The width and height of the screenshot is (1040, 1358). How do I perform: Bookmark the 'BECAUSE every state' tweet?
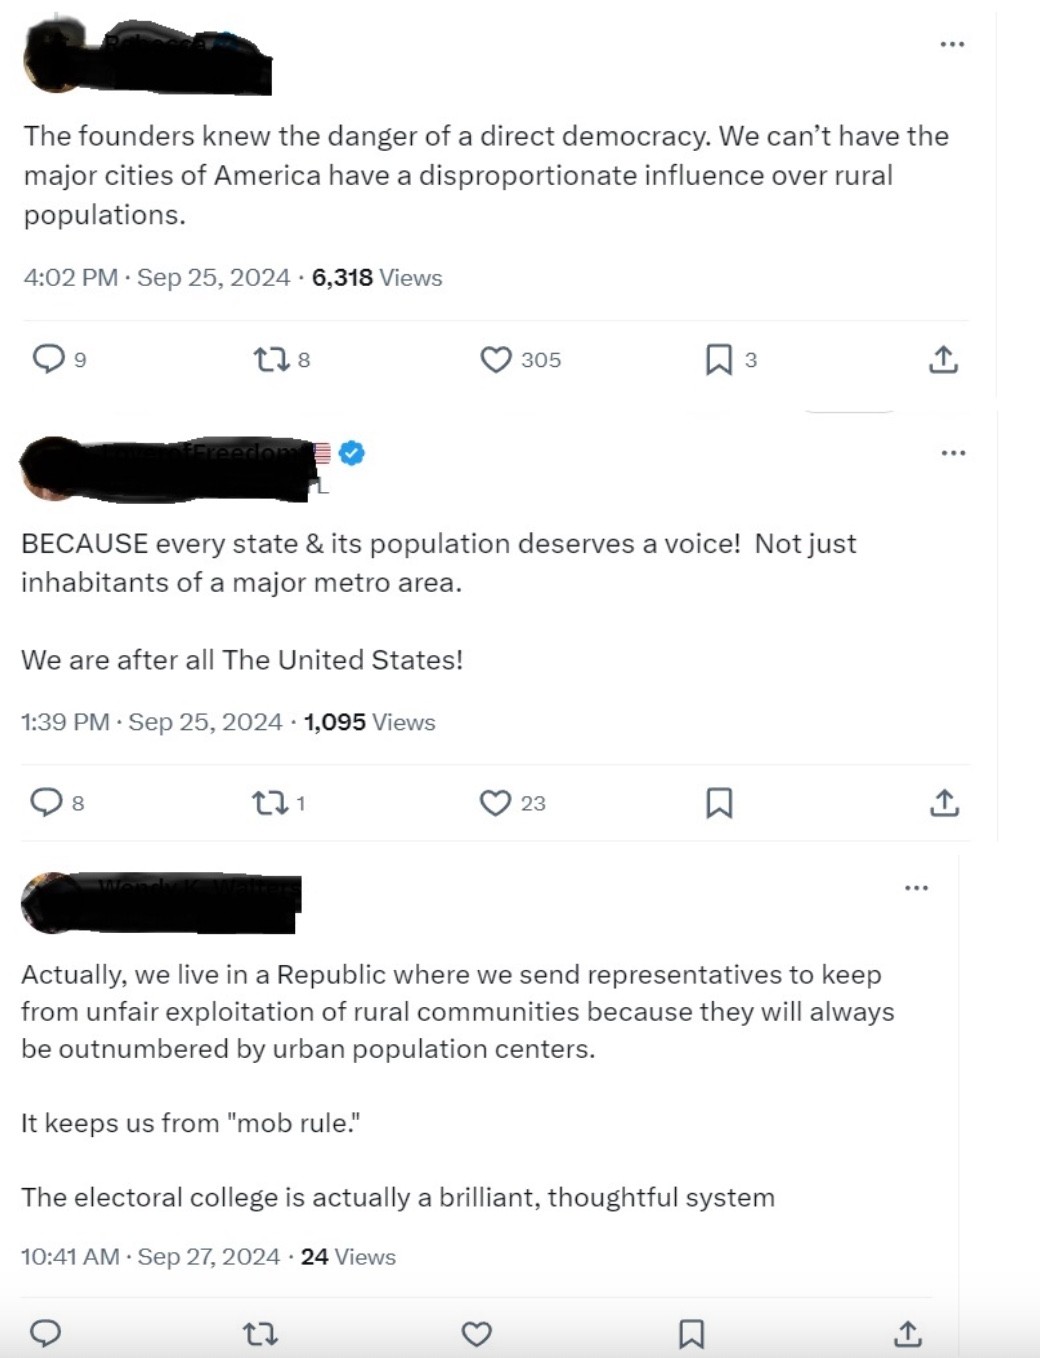click(x=719, y=803)
